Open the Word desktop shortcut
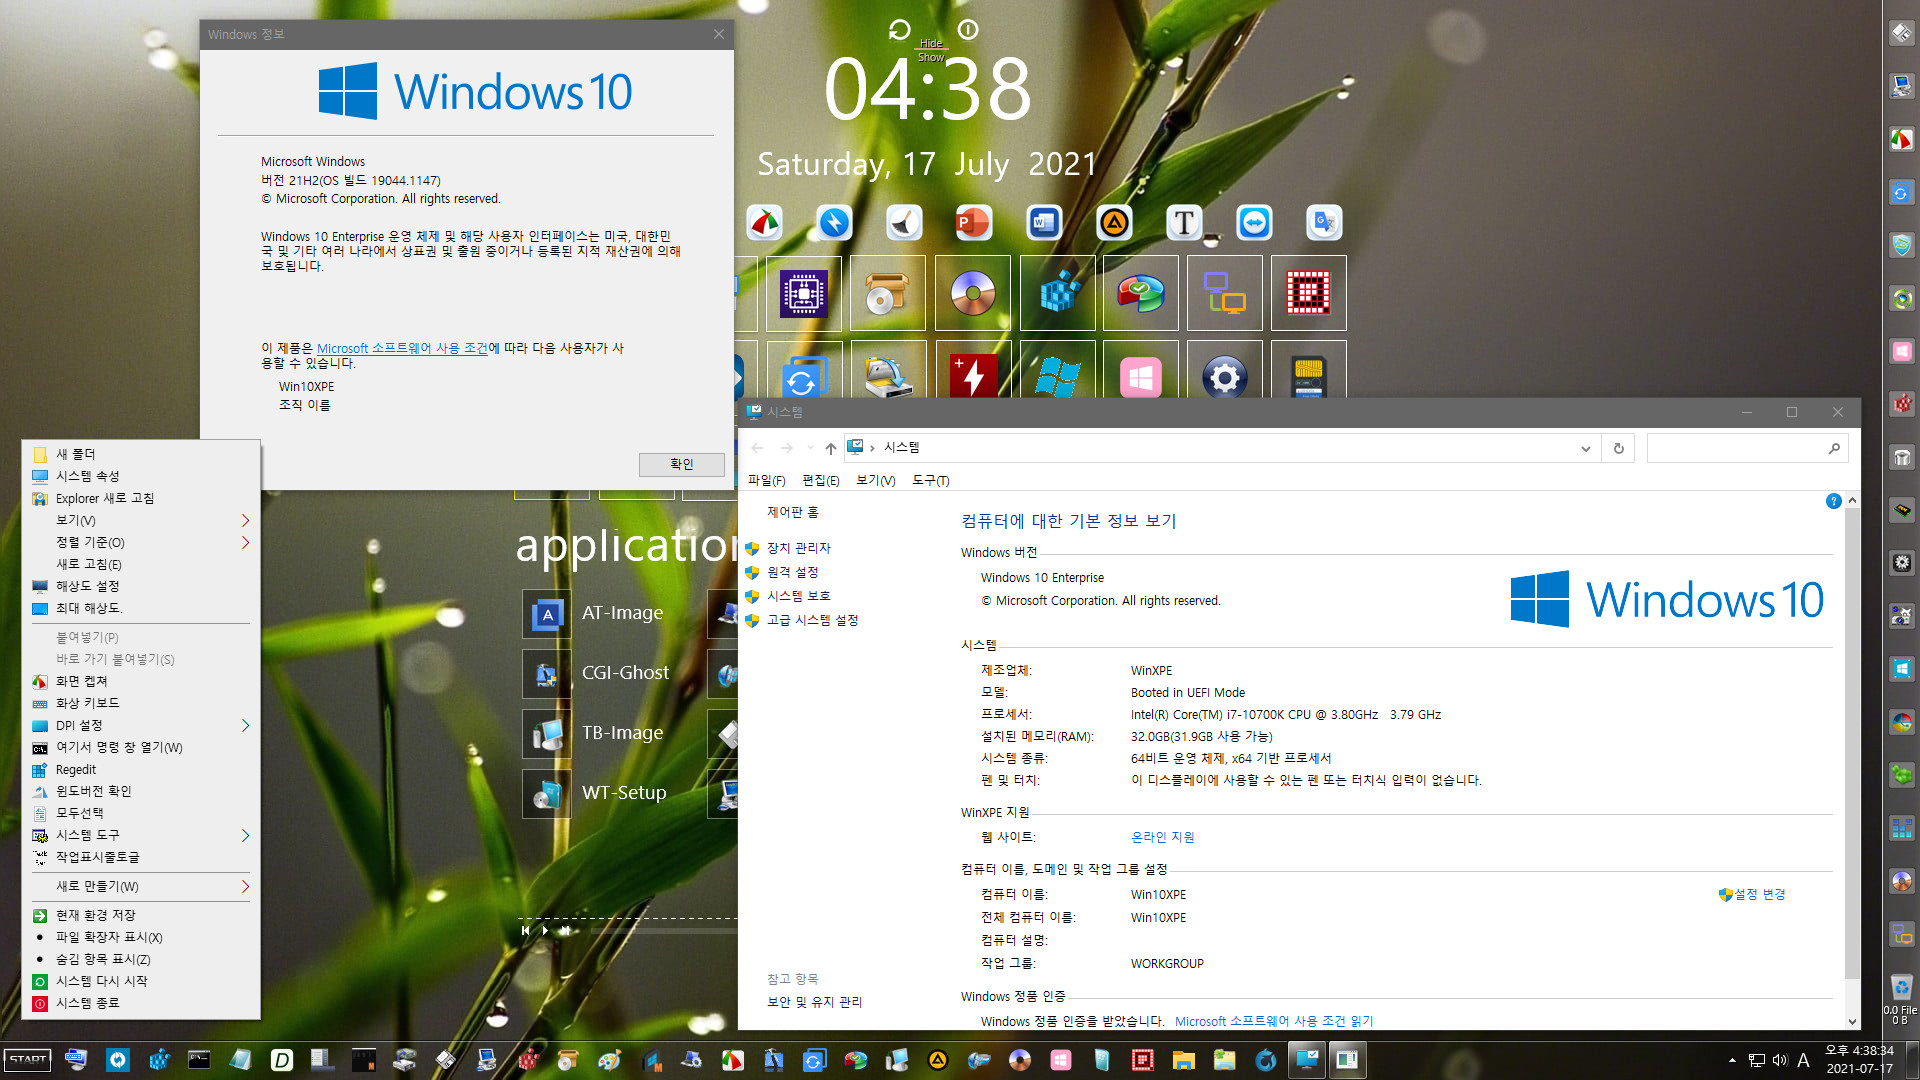 [1044, 222]
